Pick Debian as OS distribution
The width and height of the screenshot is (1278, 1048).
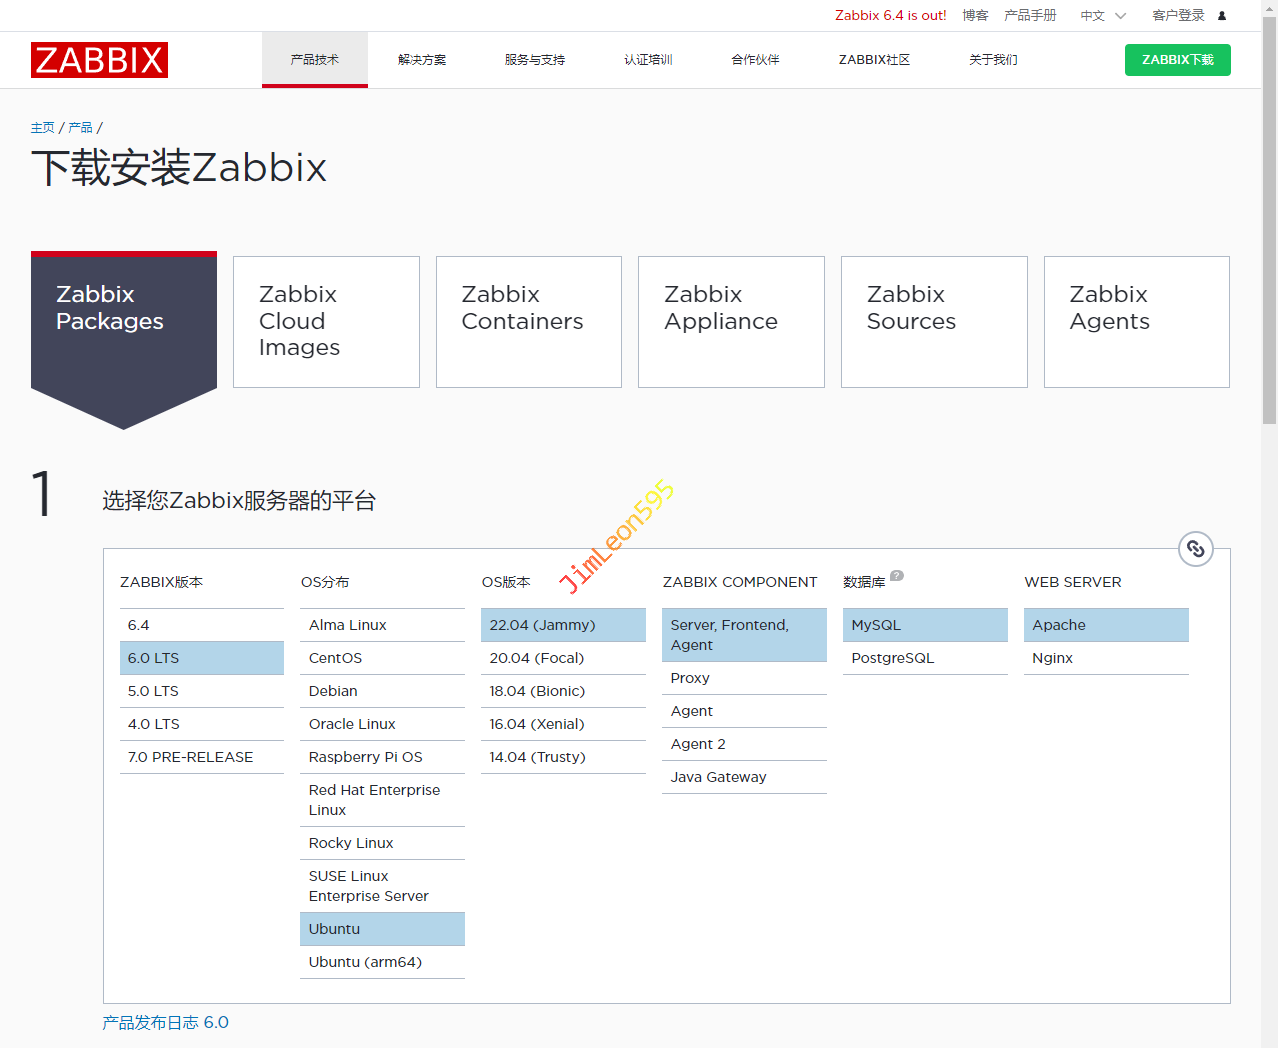[x=382, y=691]
